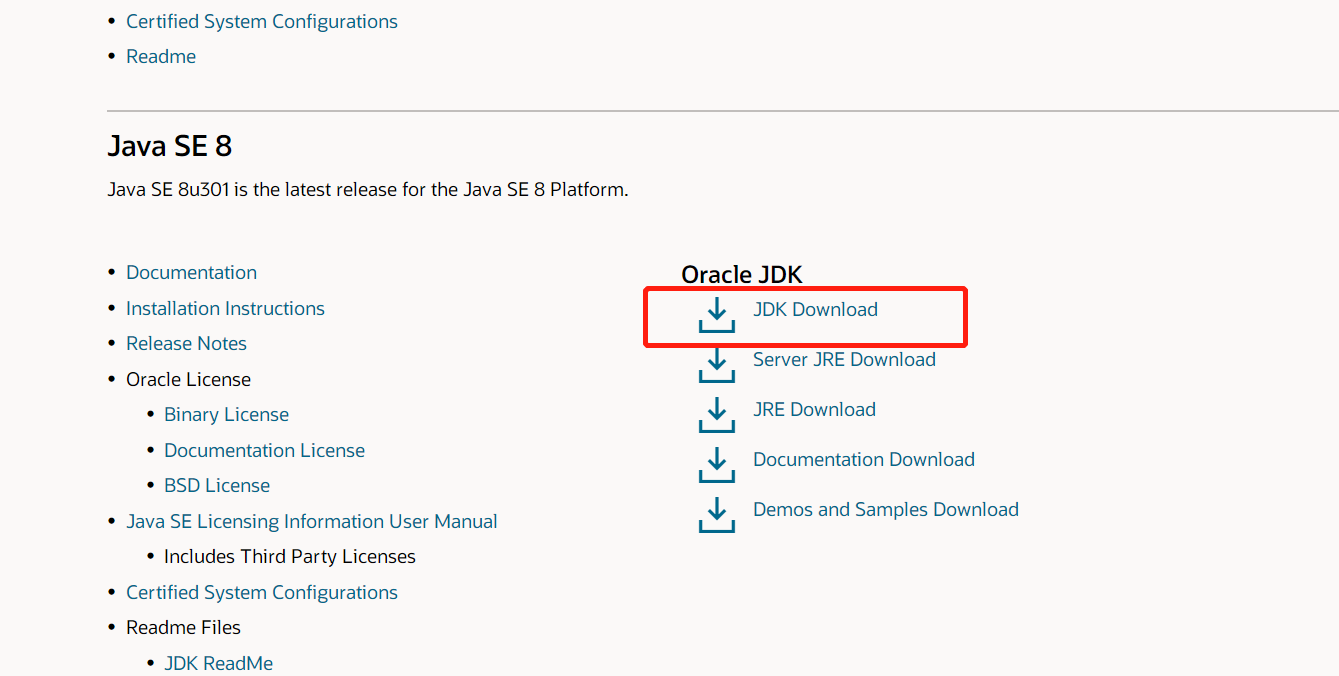Click the JDK Download arrow icon

[x=716, y=314]
